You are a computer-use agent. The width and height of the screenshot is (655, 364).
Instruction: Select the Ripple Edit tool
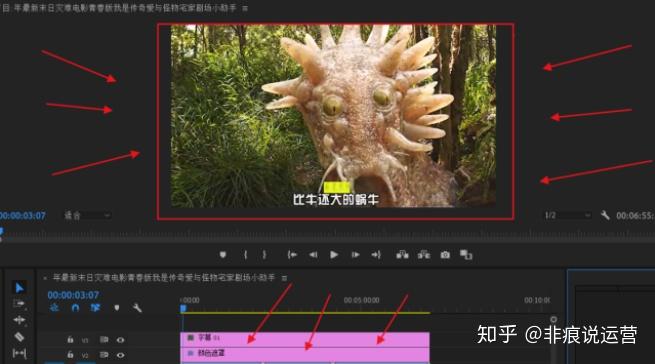coord(19,320)
